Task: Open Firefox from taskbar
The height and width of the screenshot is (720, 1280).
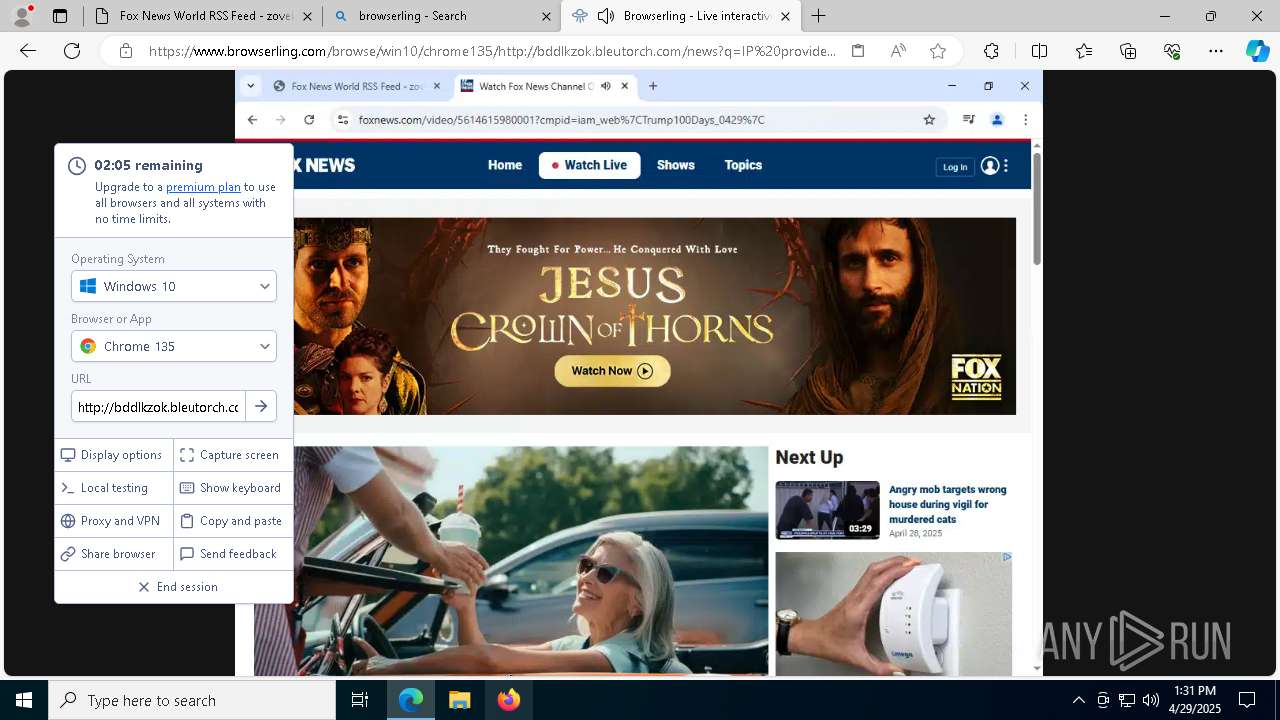Action: coord(508,700)
